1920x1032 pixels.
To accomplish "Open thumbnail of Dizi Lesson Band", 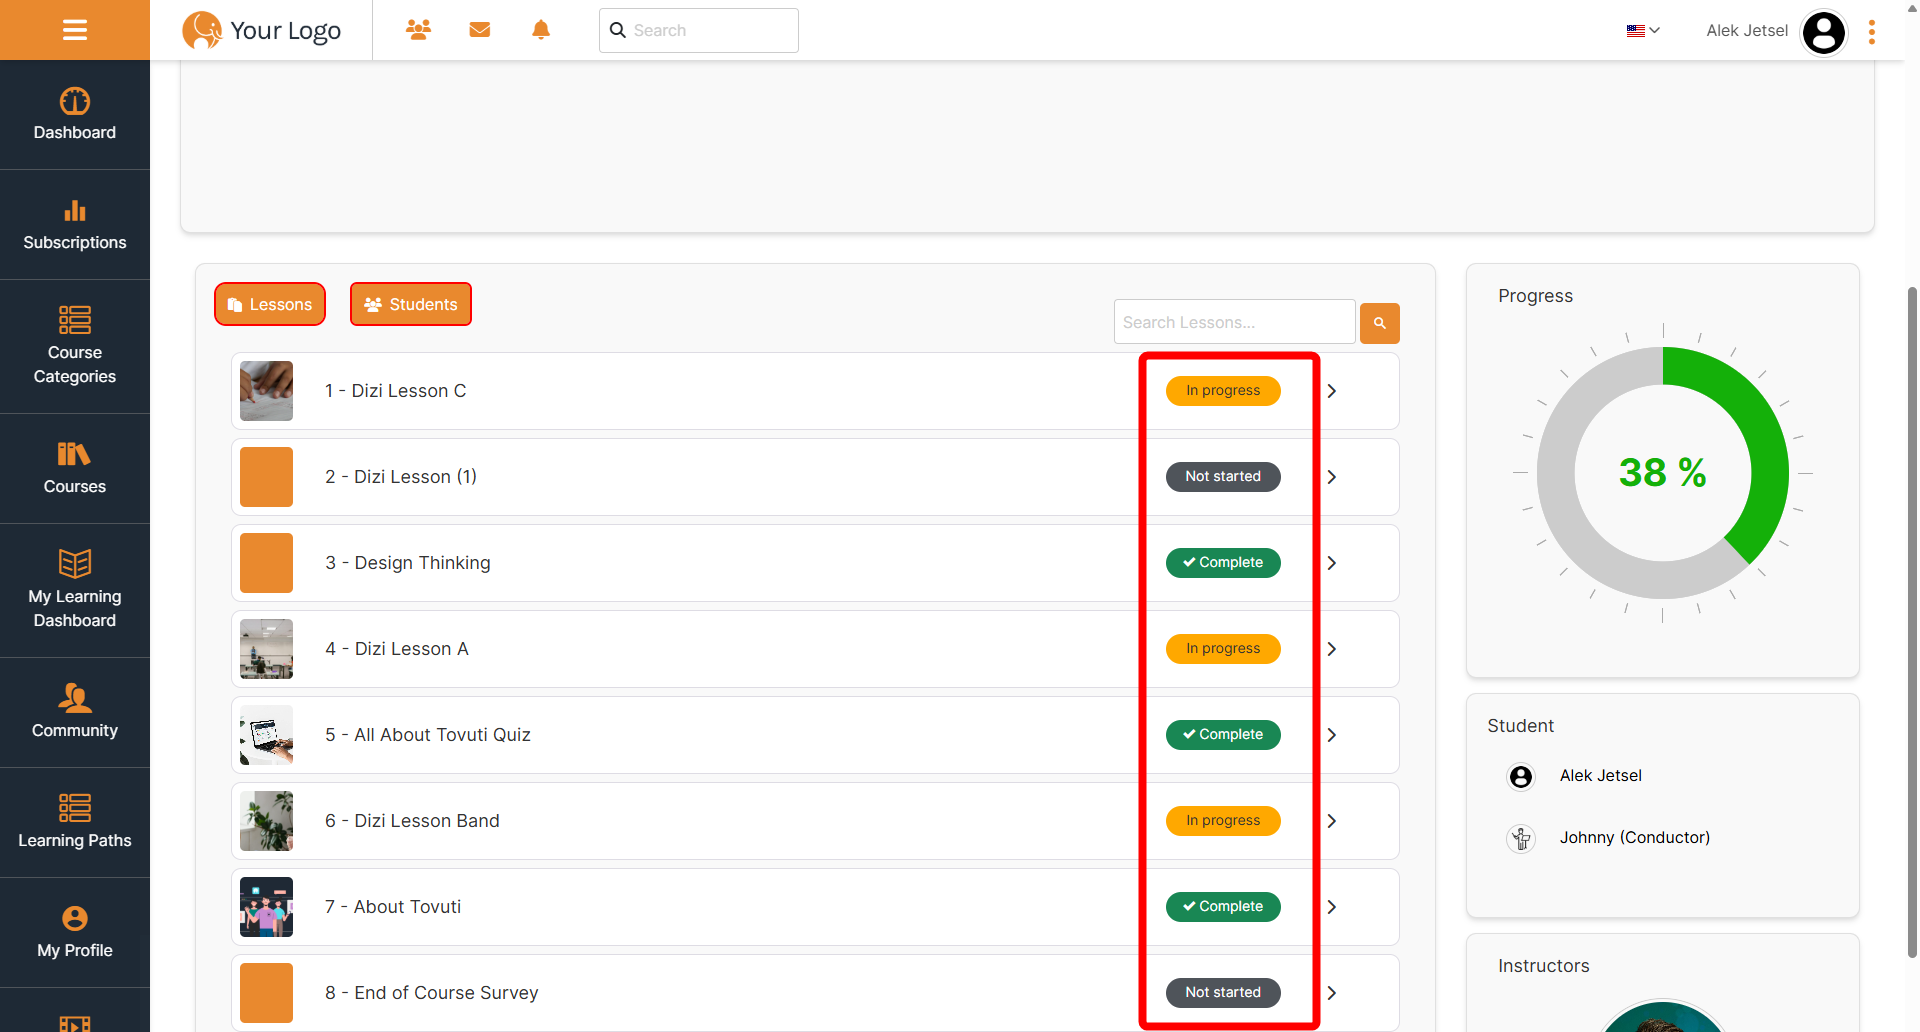I will (266, 821).
